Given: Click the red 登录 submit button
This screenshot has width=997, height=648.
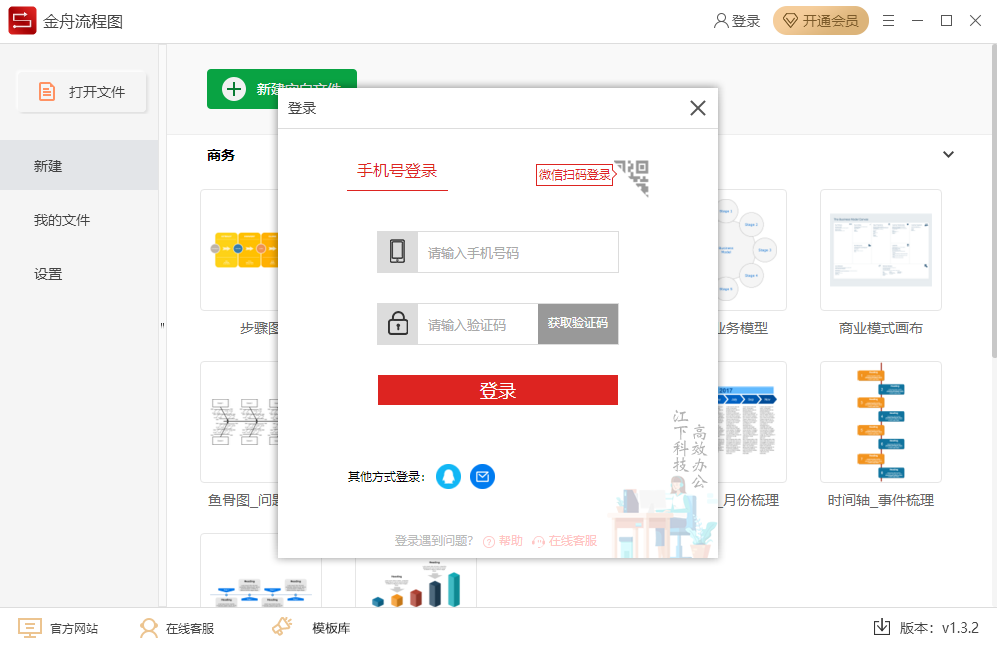Looking at the screenshot, I should [x=498, y=390].
